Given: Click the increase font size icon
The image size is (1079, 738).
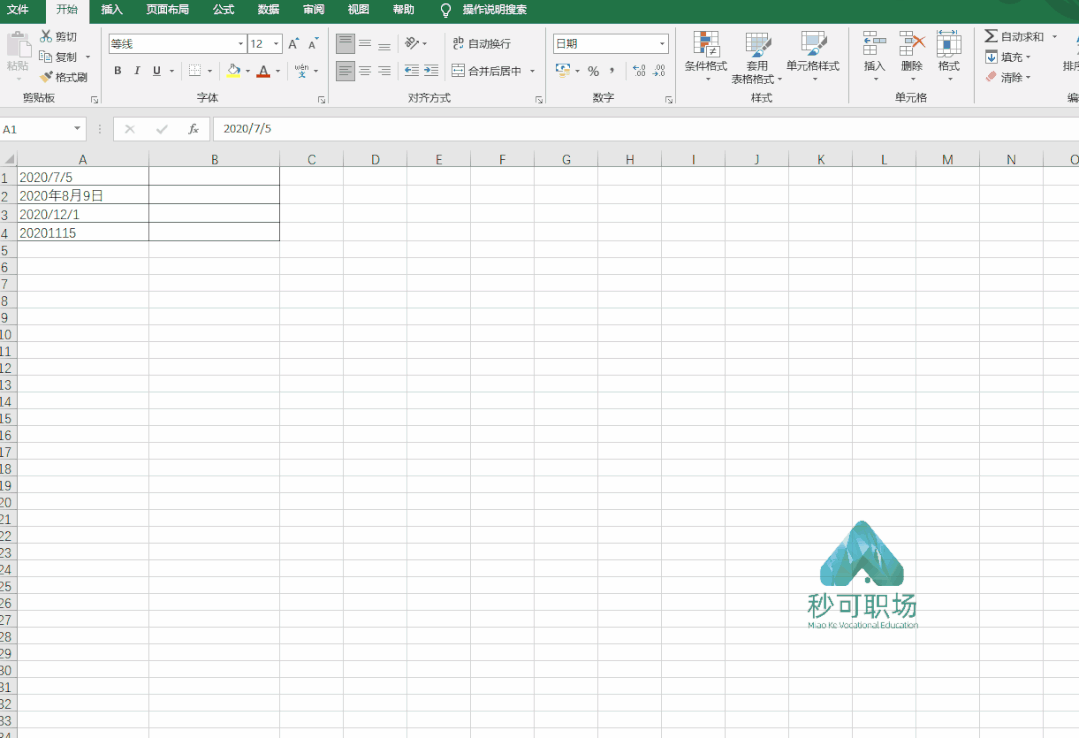Looking at the screenshot, I should (x=293, y=44).
